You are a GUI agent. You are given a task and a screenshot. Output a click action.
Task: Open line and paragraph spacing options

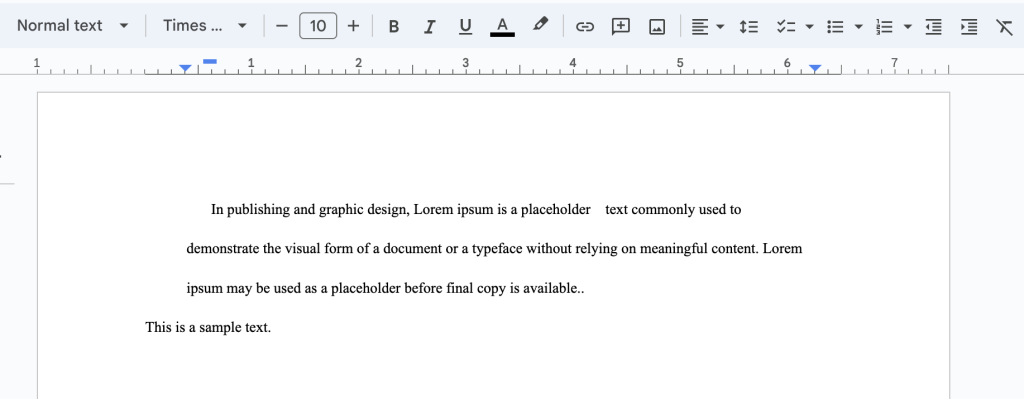click(x=748, y=27)
